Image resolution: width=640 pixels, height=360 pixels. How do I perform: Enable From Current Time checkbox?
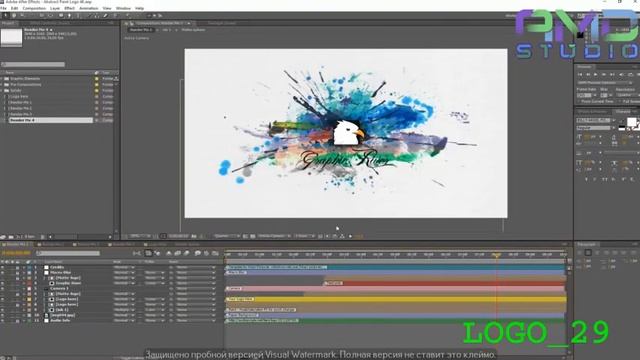point(579,101)
